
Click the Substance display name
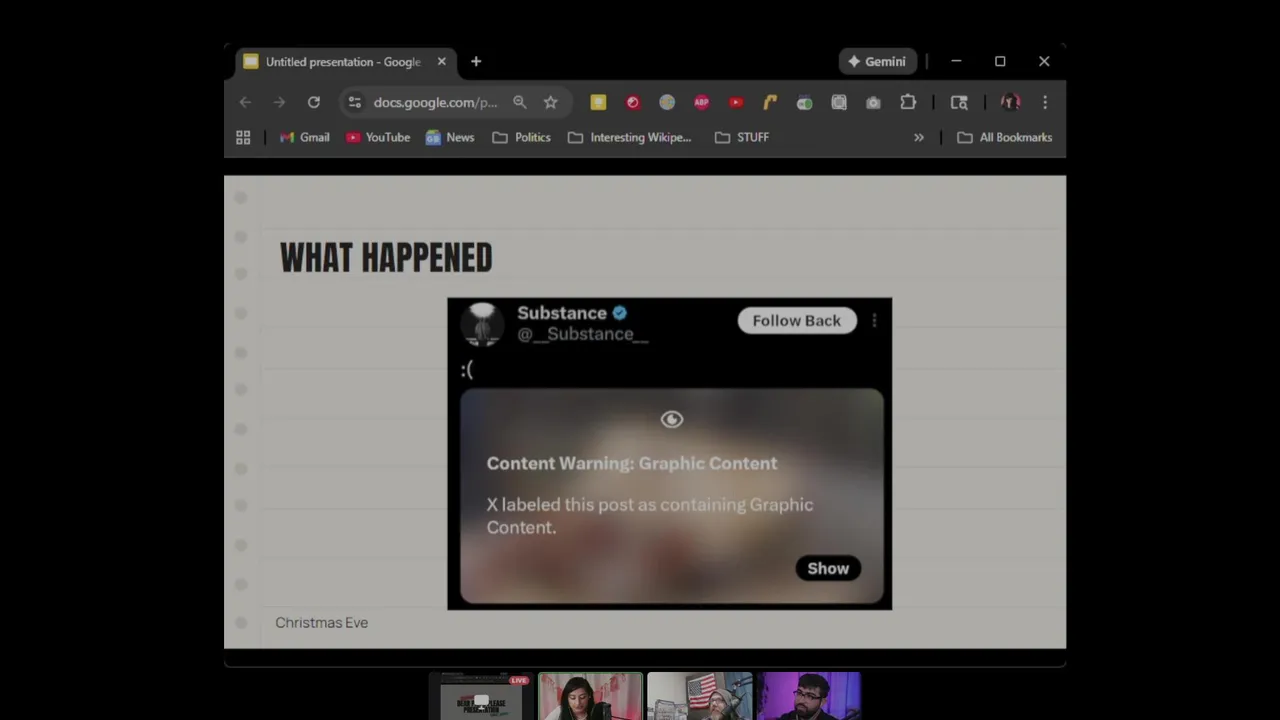point(562,313)
